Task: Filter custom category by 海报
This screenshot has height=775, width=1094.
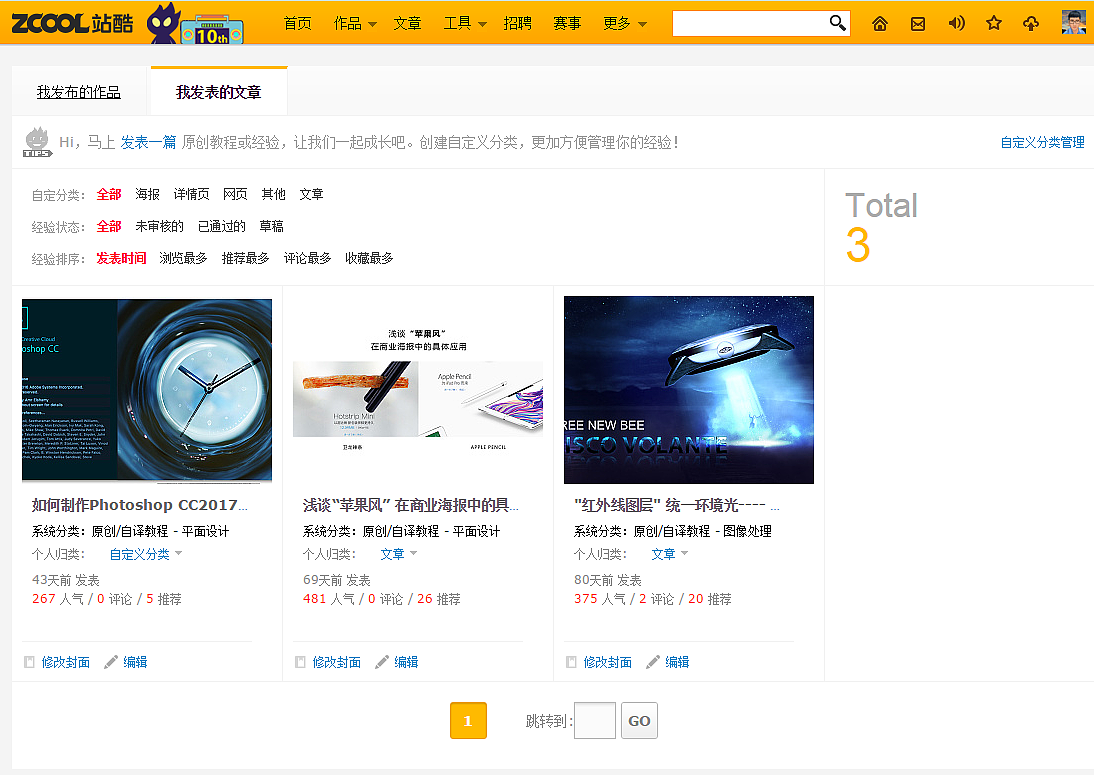Action: (x=147, y=194)
